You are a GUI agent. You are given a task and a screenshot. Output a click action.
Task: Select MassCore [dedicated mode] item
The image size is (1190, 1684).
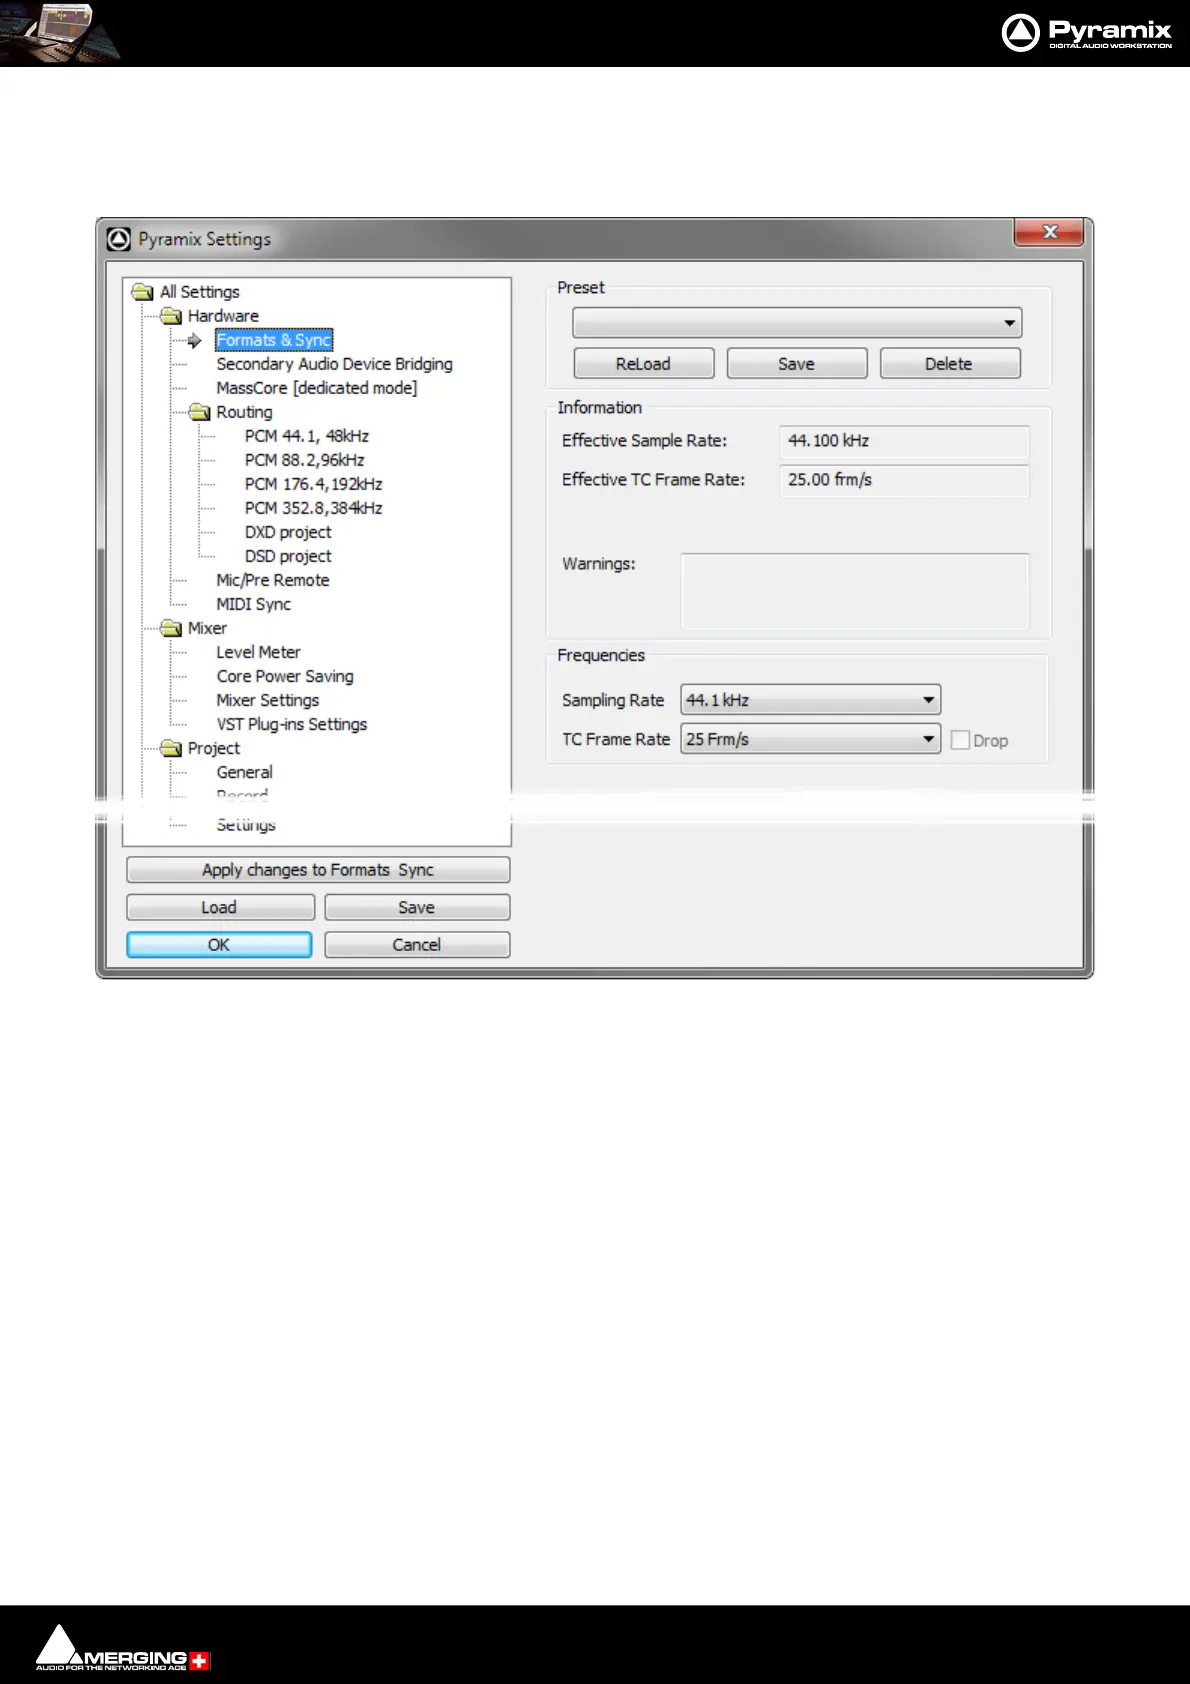click(x=317, y=388)
